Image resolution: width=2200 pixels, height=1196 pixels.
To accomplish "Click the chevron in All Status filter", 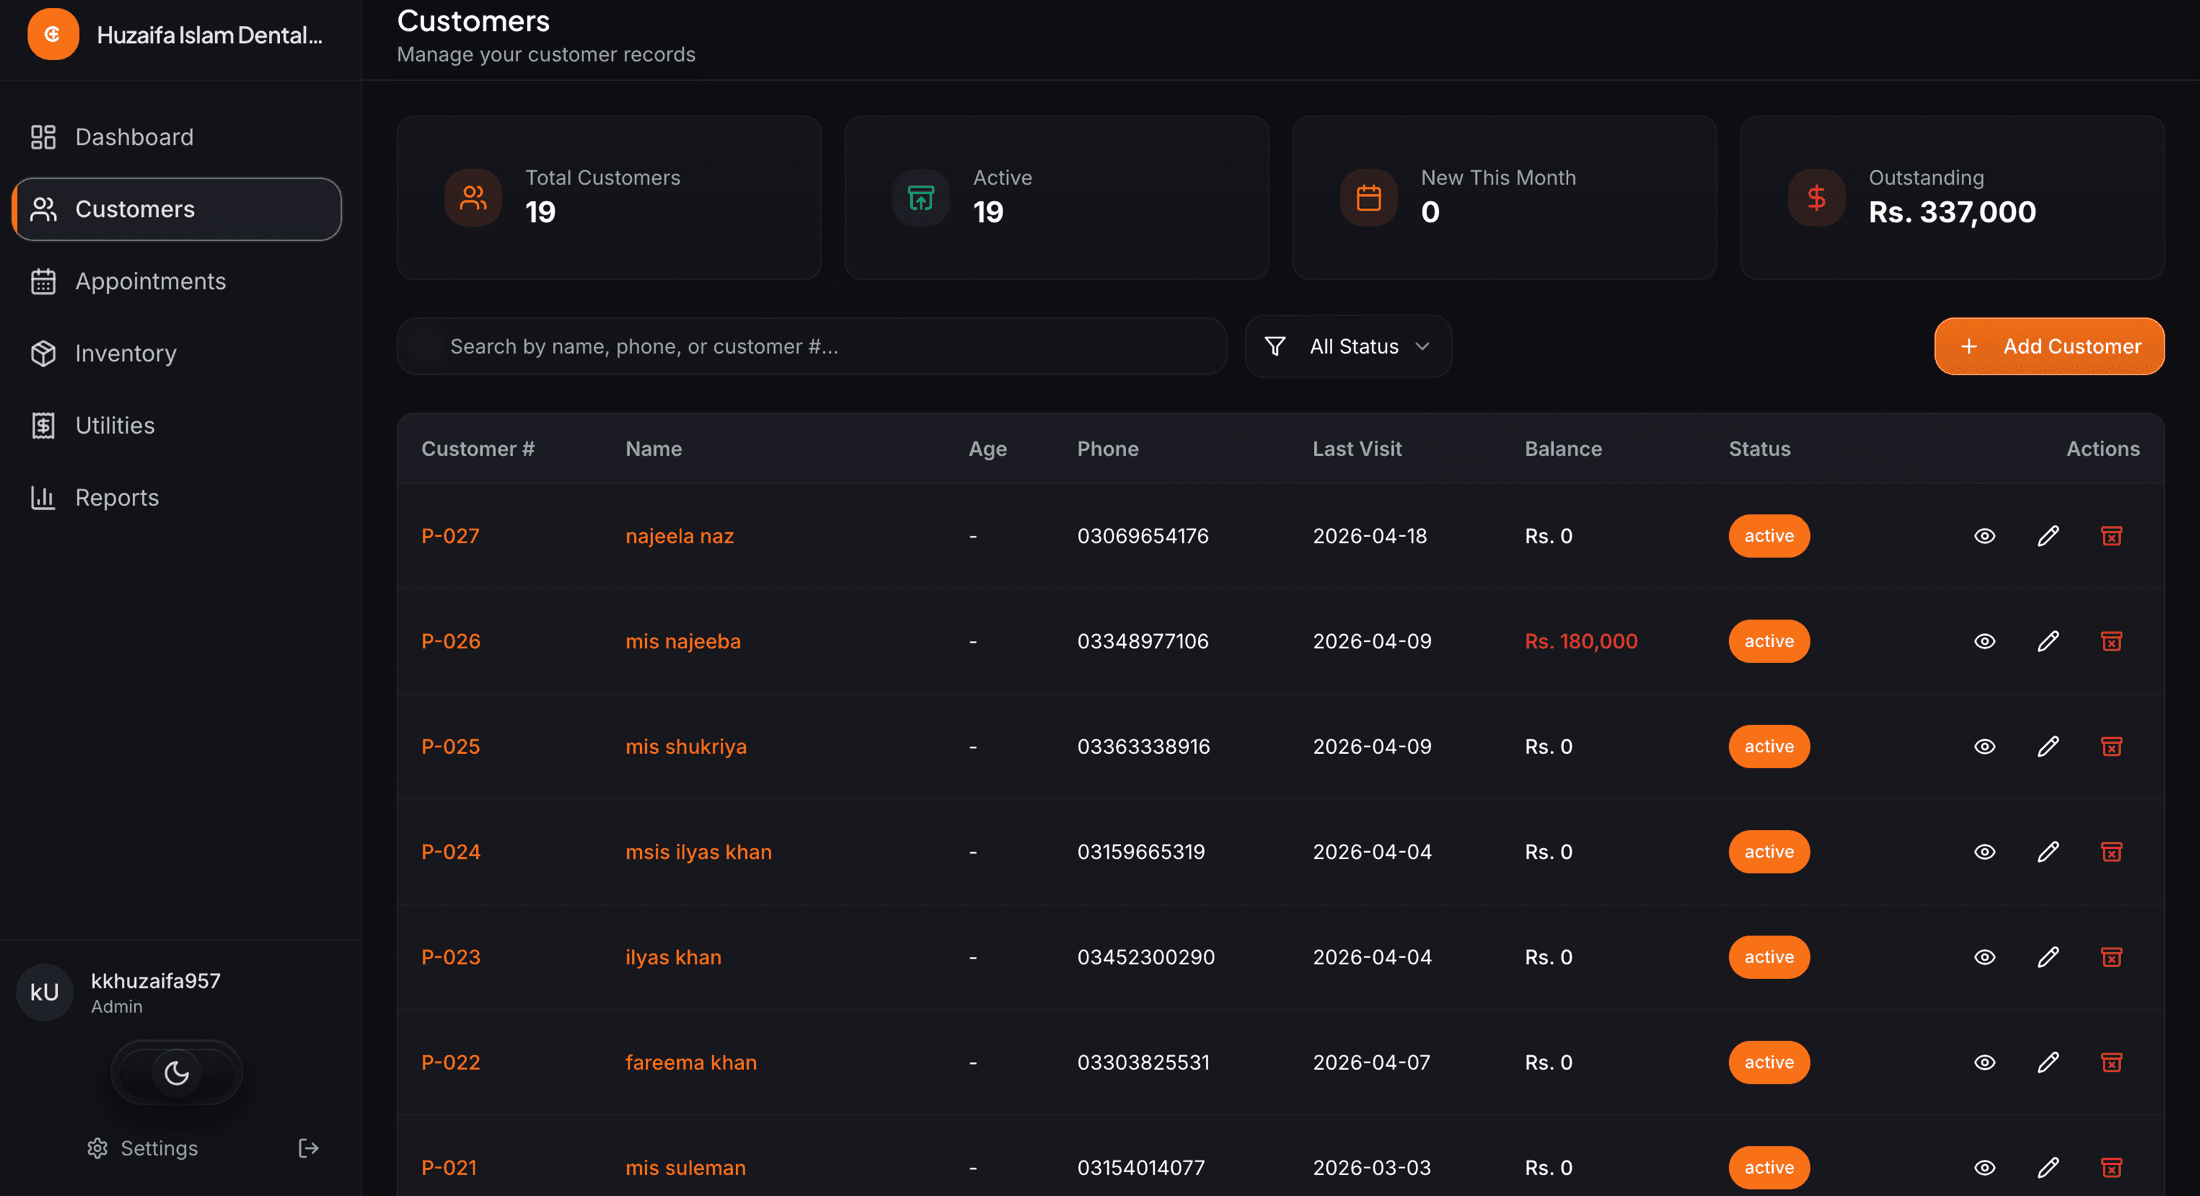I will point(1423,346).
